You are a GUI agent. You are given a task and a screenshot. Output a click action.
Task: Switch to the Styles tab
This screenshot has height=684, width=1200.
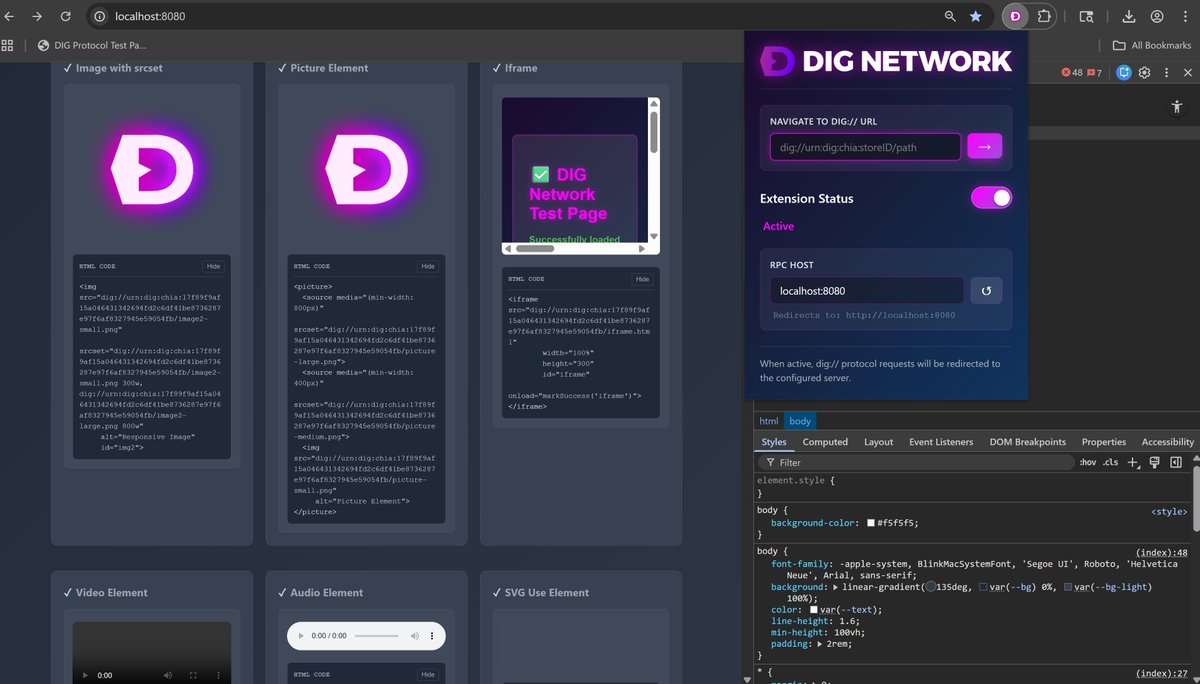tap(774, 441)
